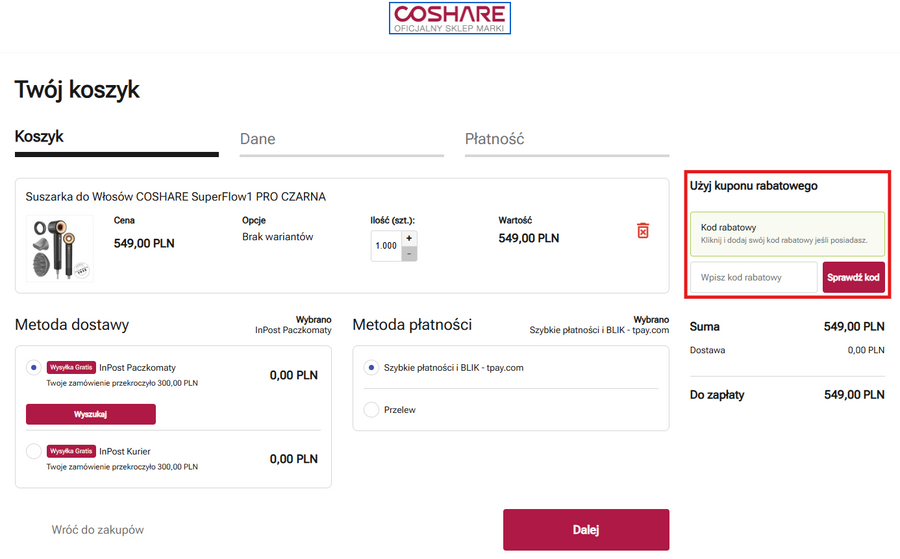Expand the Kod rabatowy info box

tap(786, 233)
